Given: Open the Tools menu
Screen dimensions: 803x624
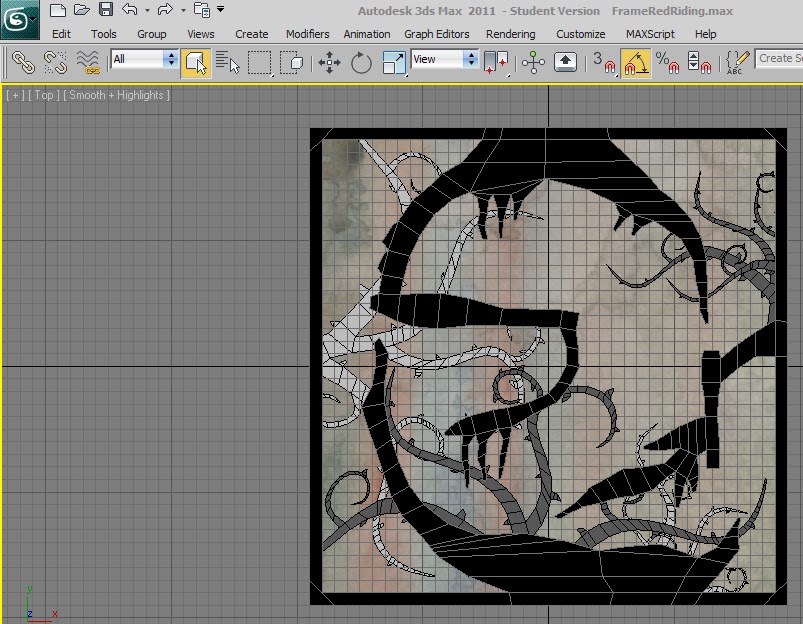Looking at the screenshot, I should (x=103, y=34).
